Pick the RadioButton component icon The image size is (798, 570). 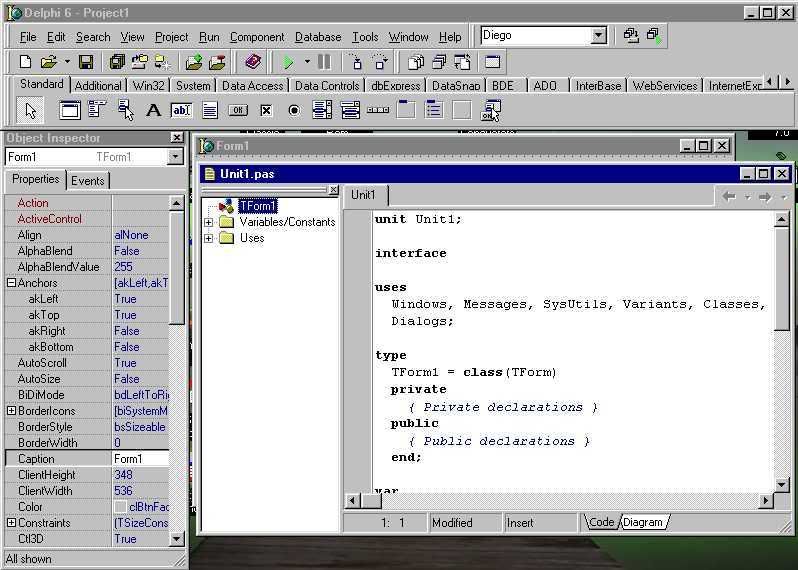click(294, 110)
